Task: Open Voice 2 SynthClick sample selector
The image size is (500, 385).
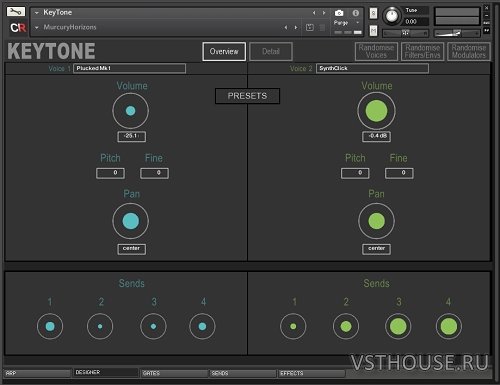Action: pos(372,68)
